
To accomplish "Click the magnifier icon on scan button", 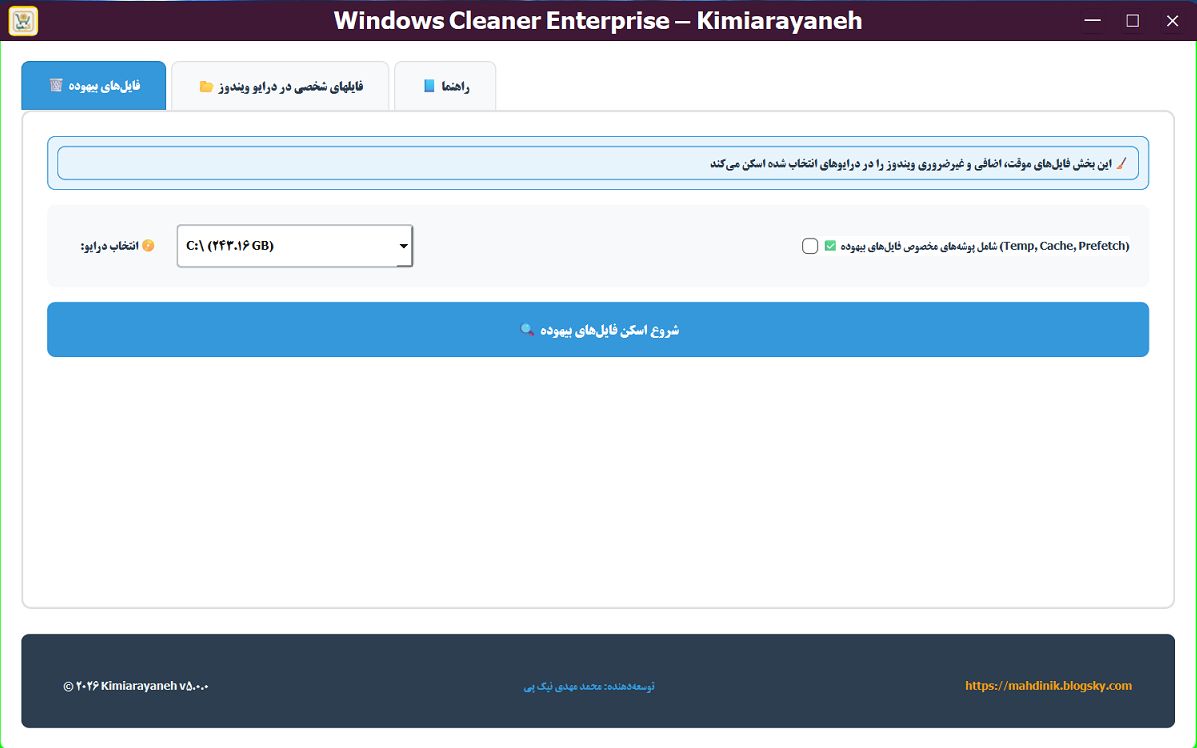I will (527, 330).
